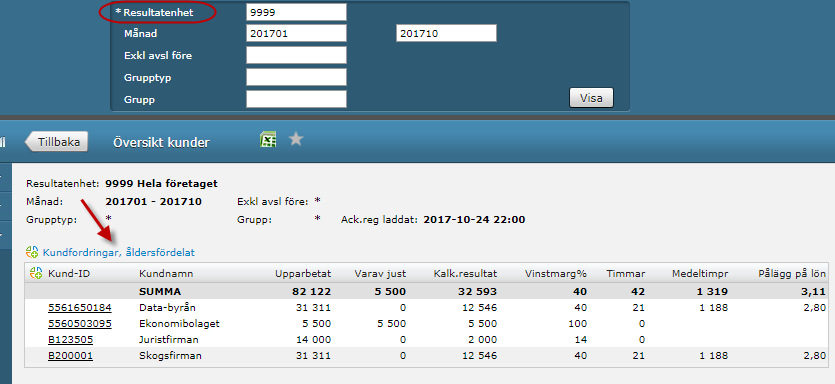Click SUMMA Medeltimpr value 1 319
The image size is (835, 384).
pyautogui.click(x=712, y=291)
